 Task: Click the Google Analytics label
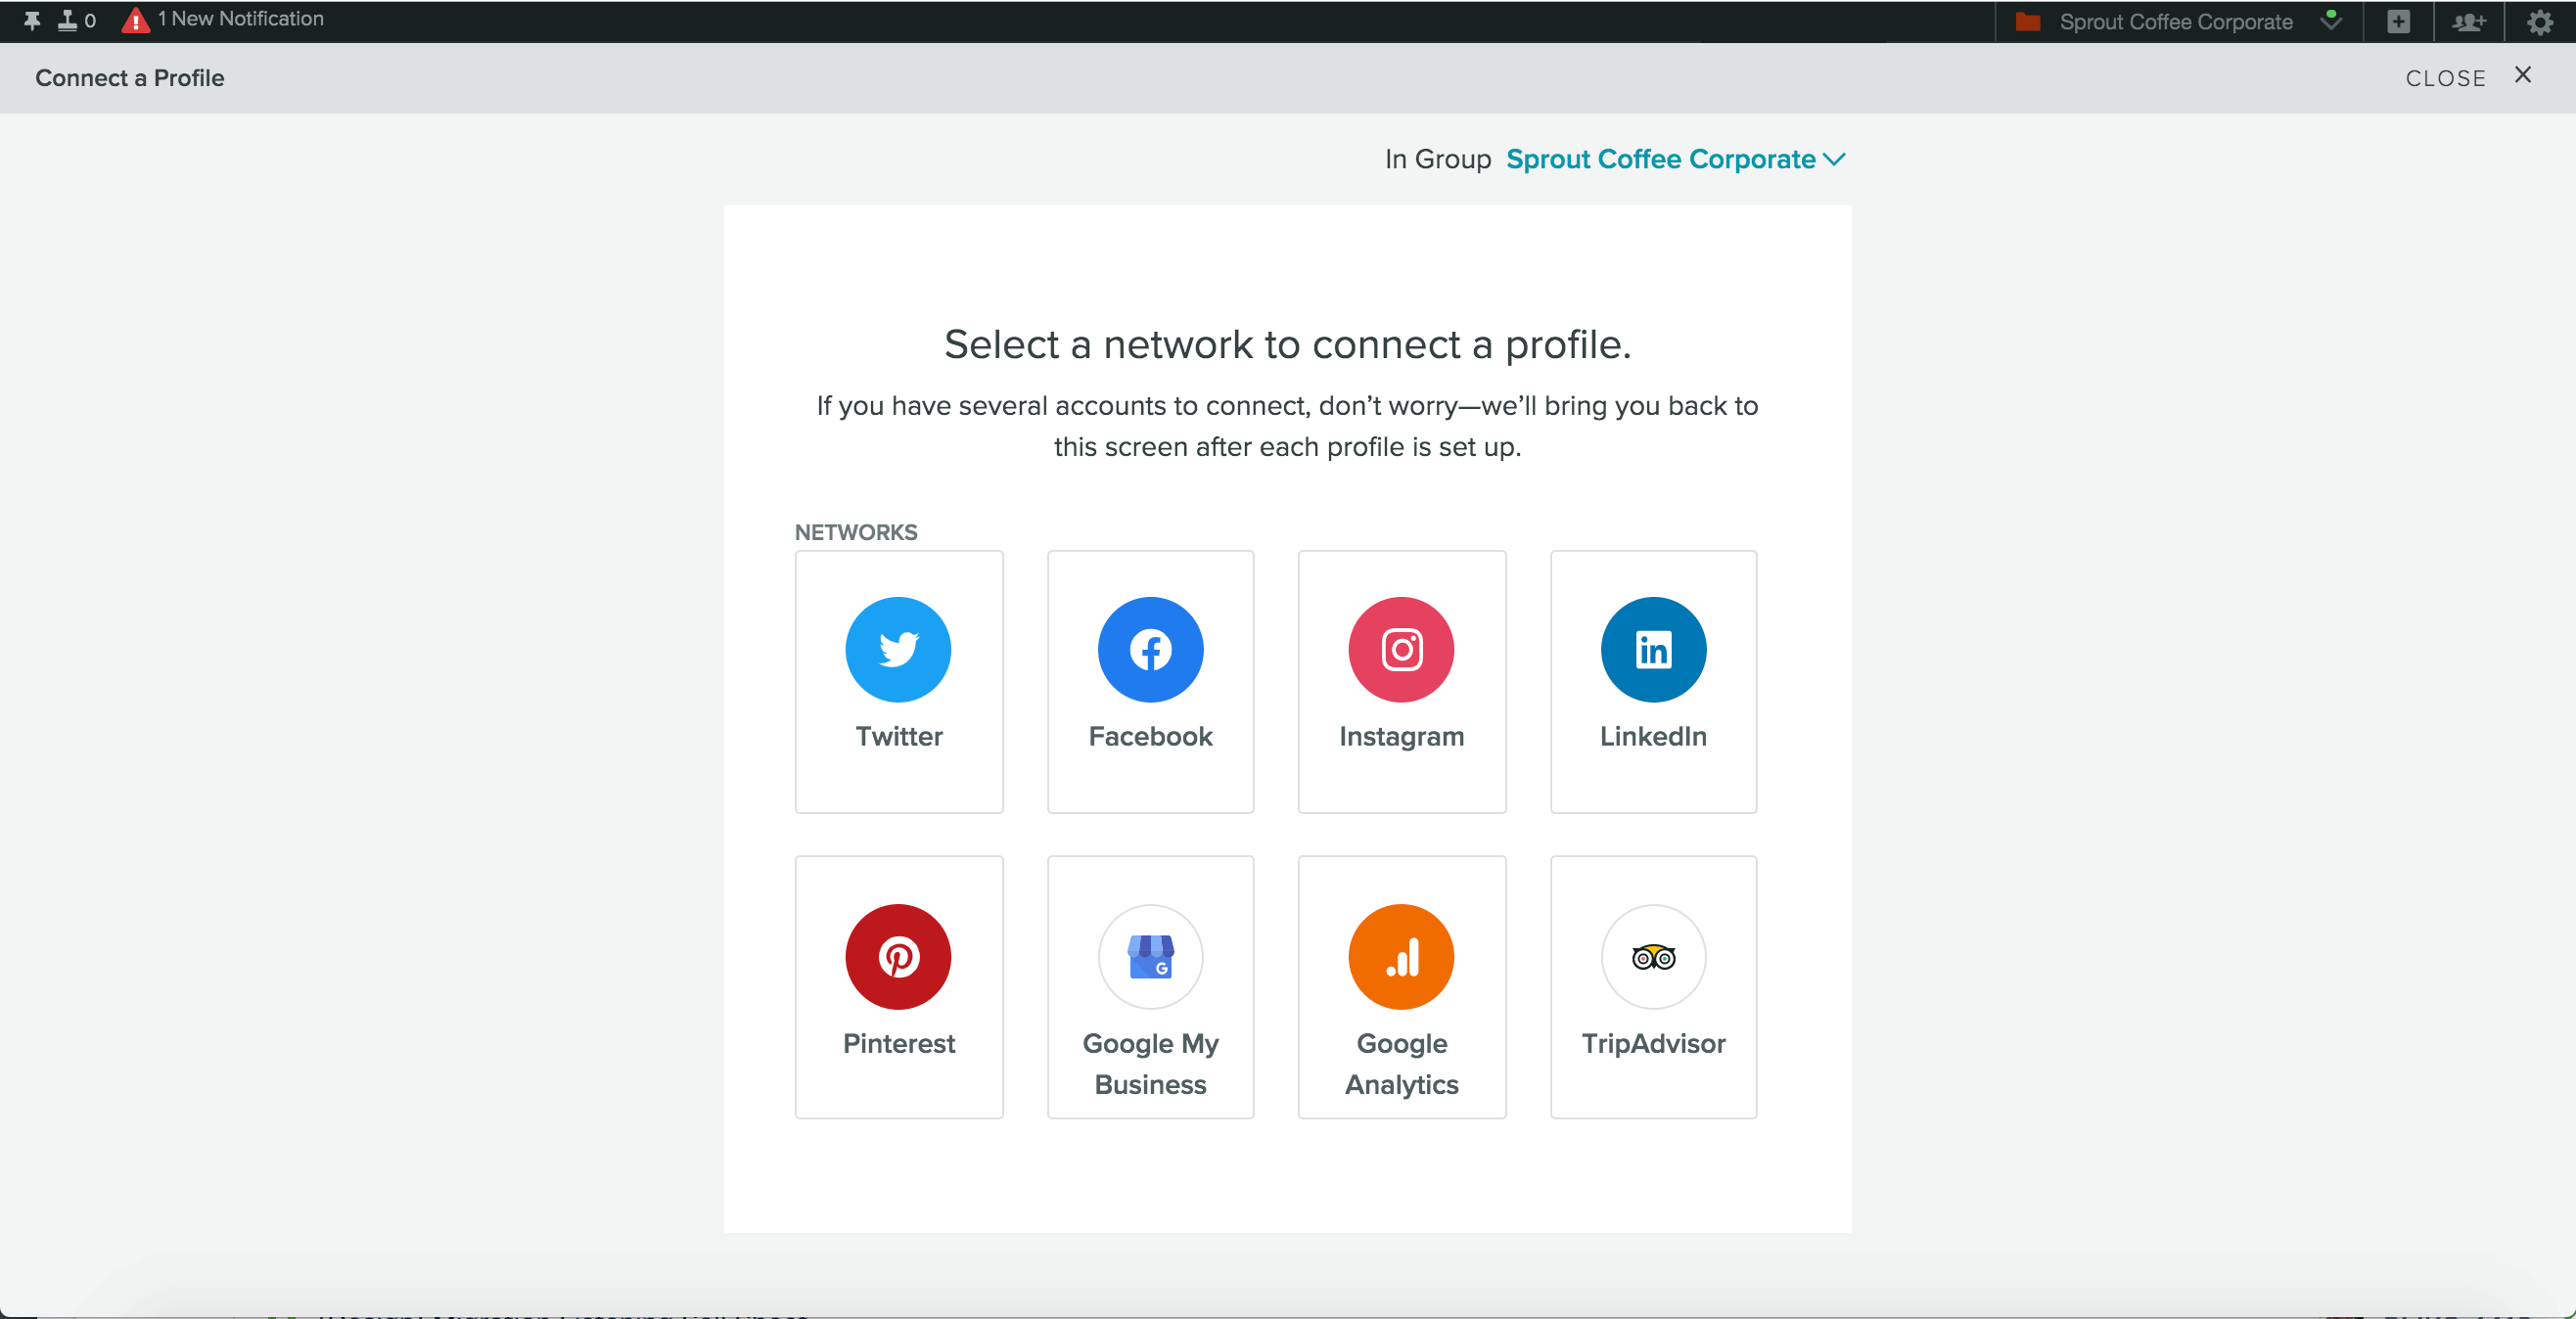pyautogui.click(x=1401, y=1064)
